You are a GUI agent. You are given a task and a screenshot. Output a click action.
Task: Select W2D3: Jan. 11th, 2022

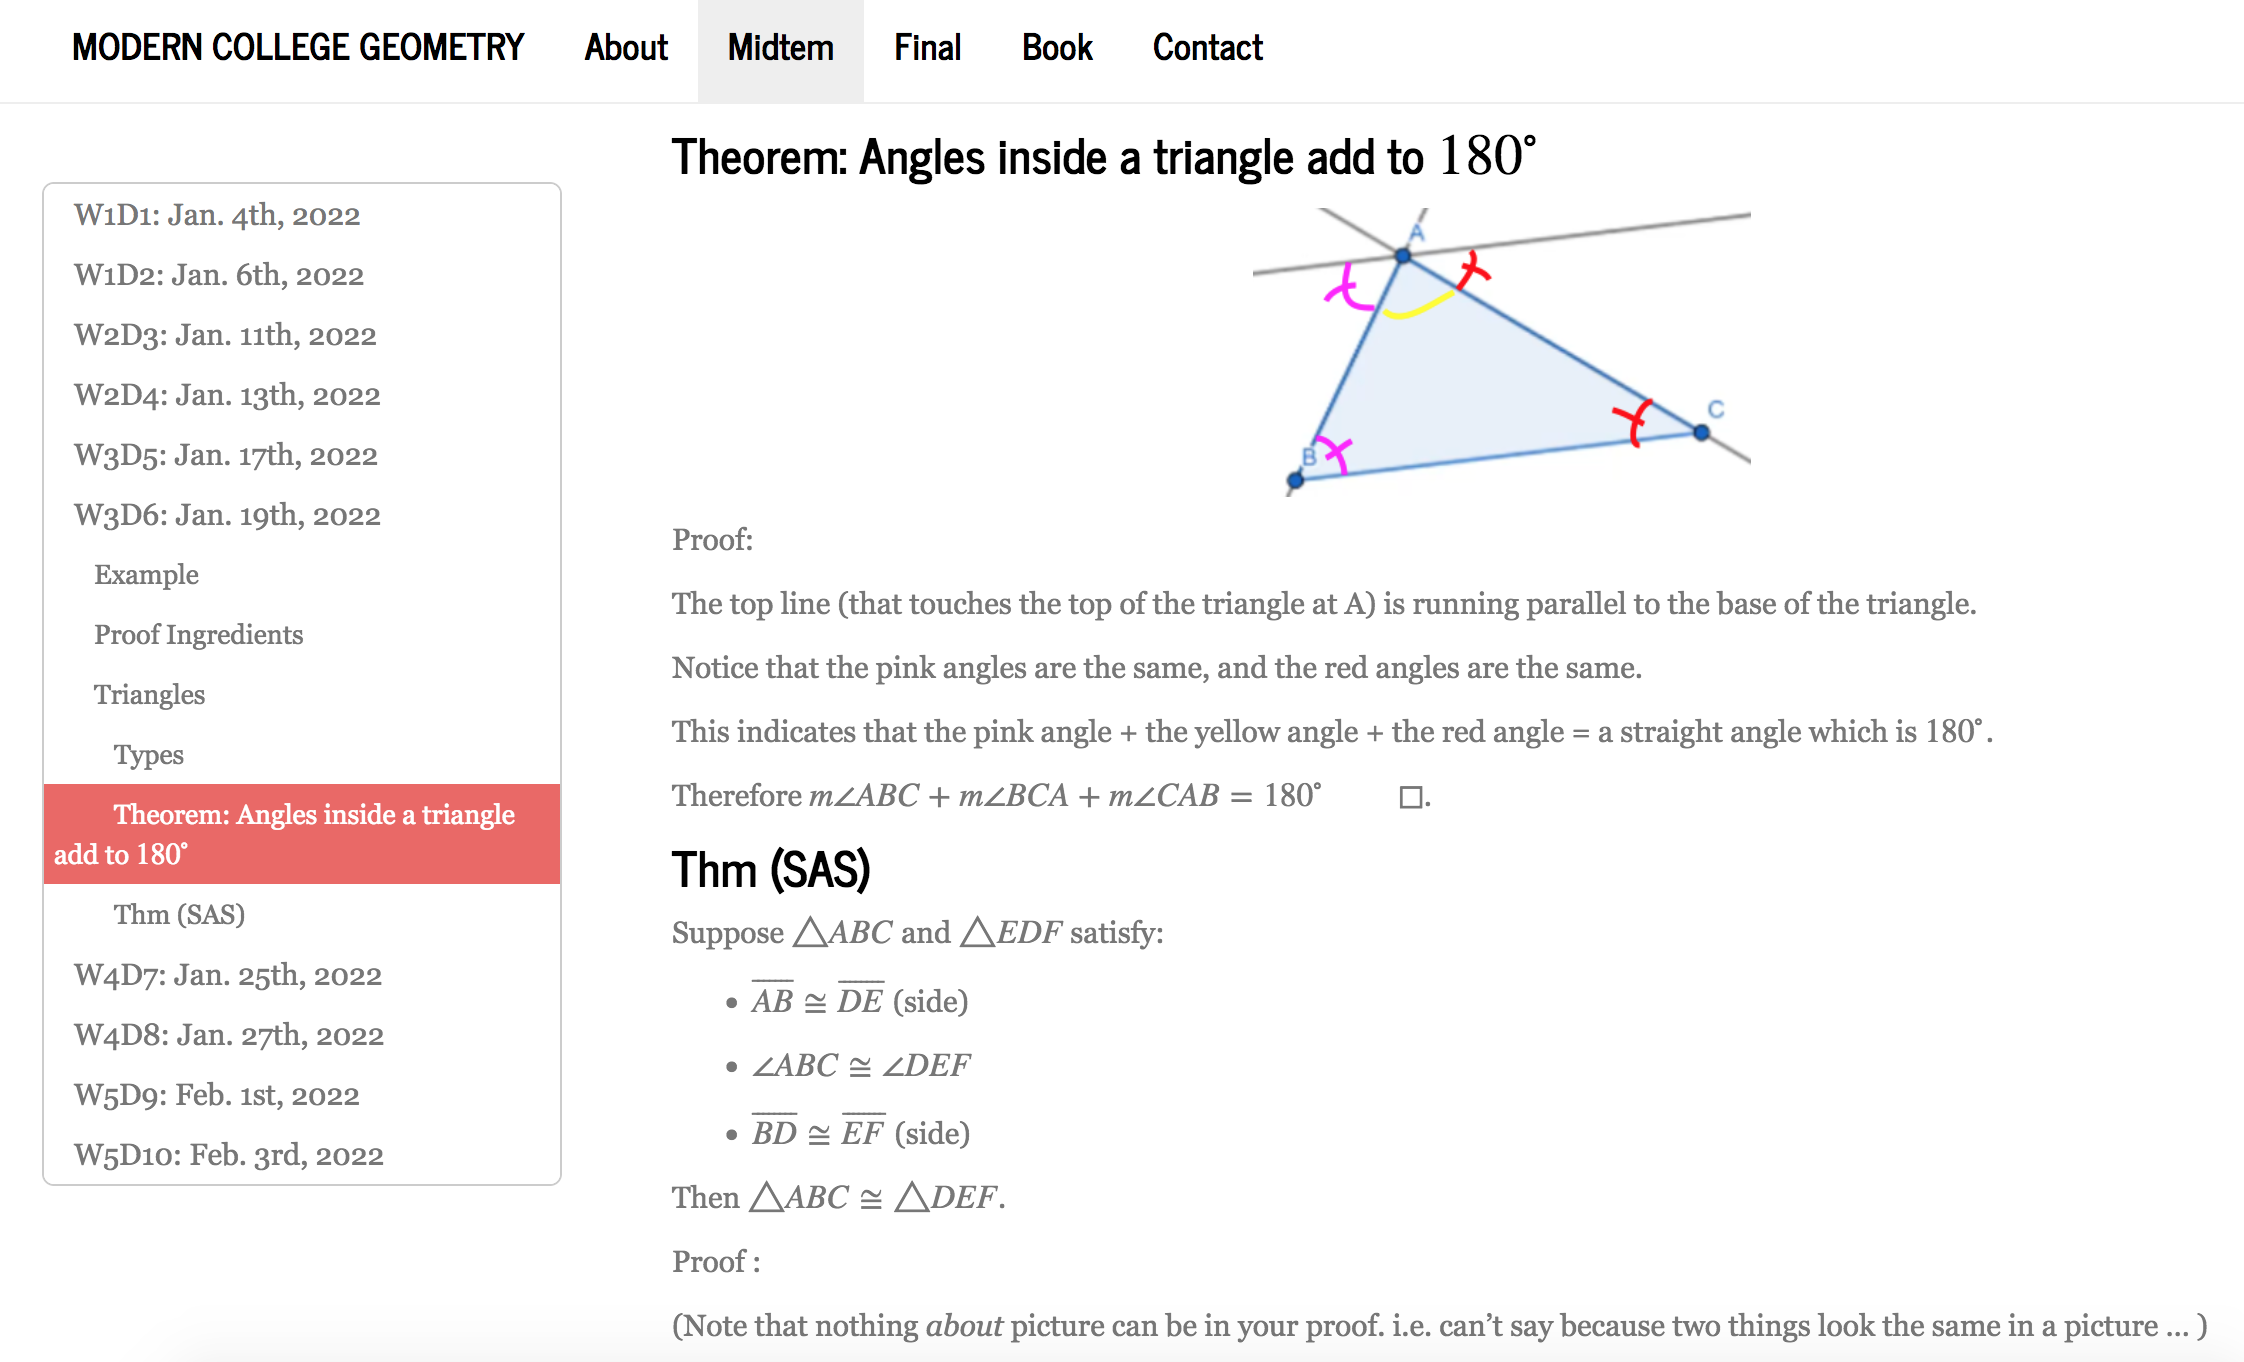click(x=225, y=335)
